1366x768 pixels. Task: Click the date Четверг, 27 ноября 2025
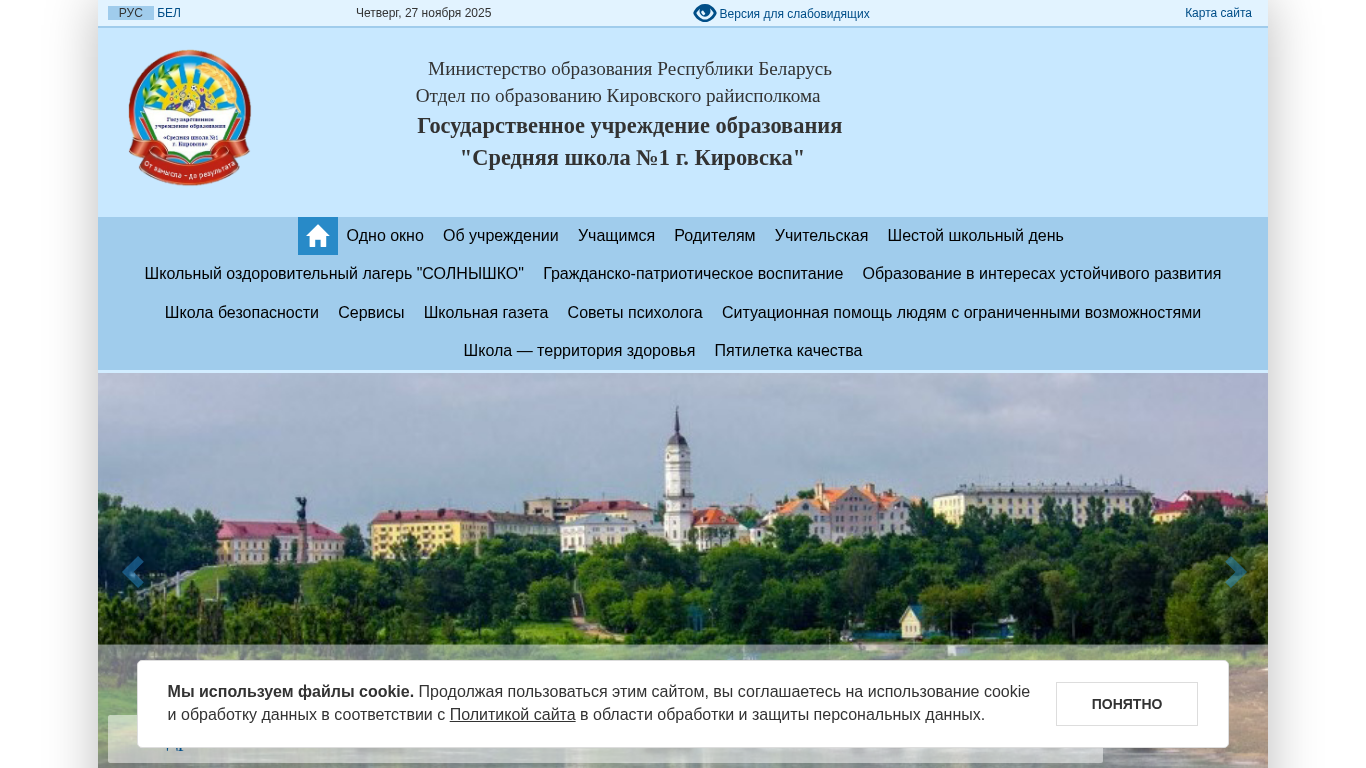pyautogui.click(x=424, y=13)
